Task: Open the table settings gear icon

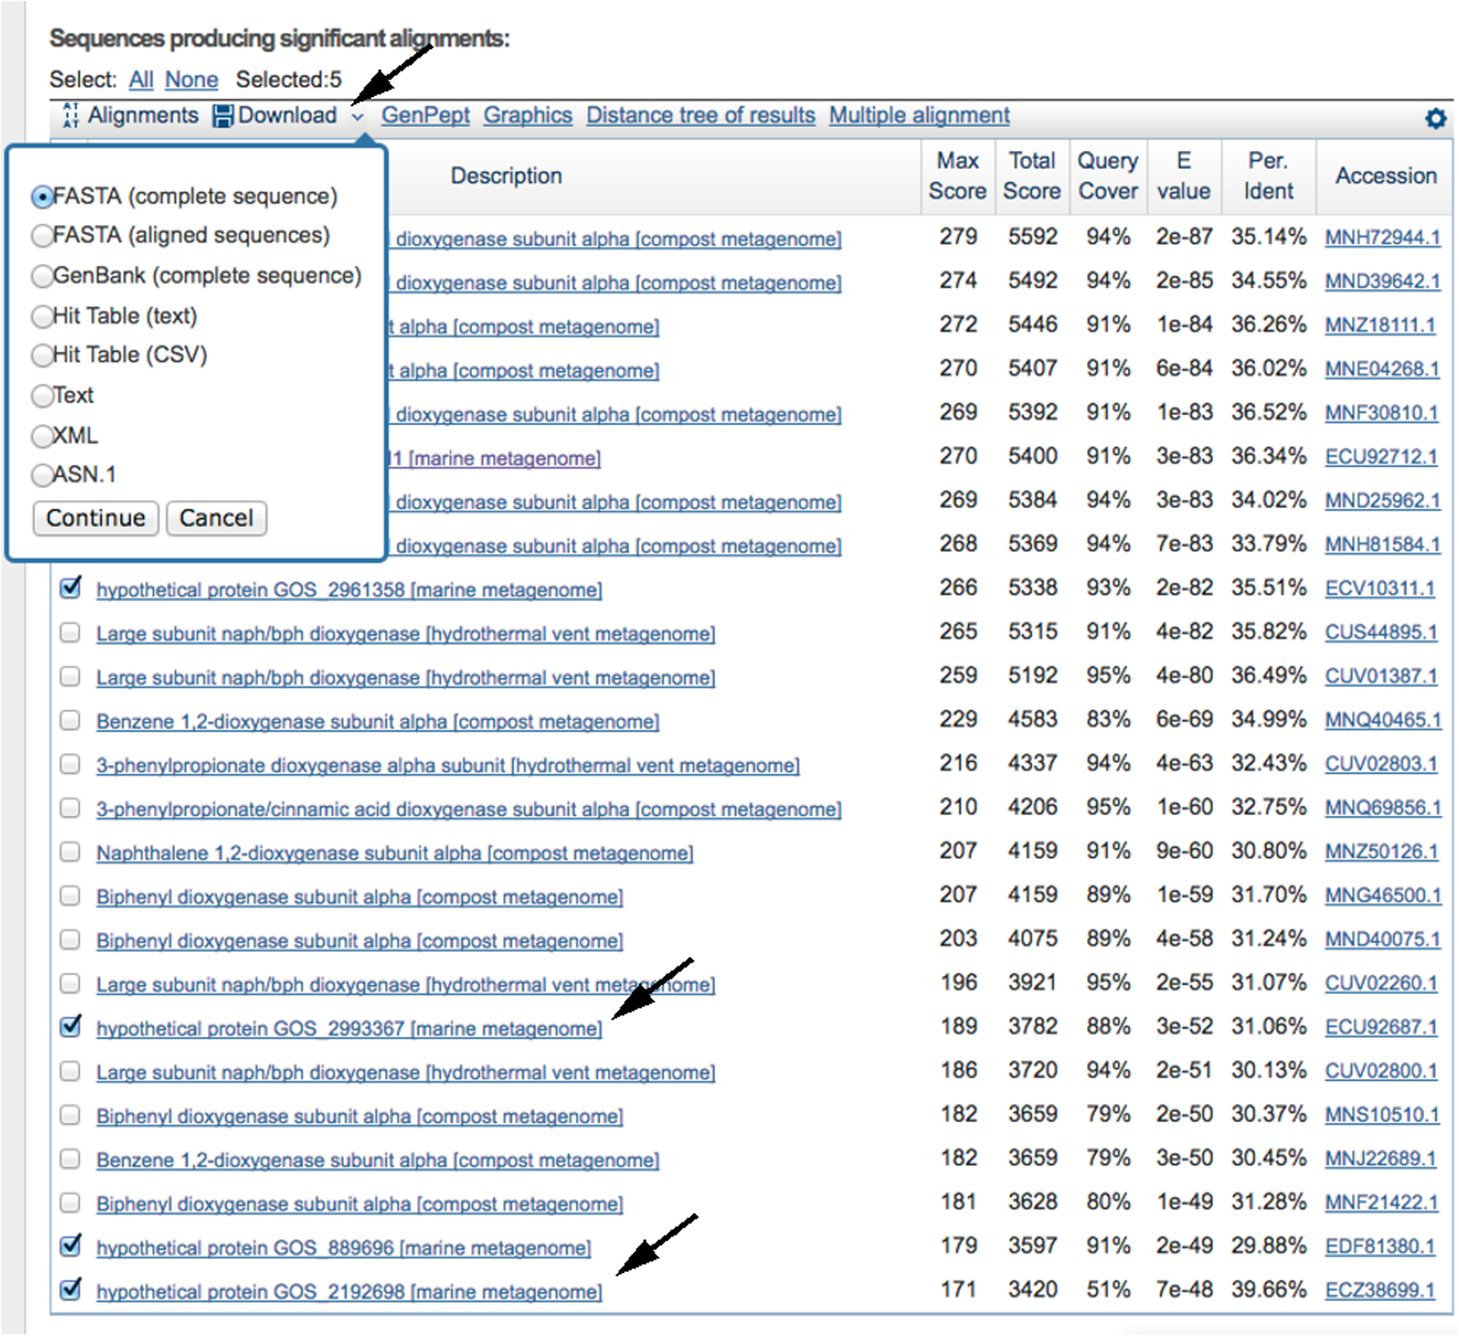Action: (x=1435, y=118)
